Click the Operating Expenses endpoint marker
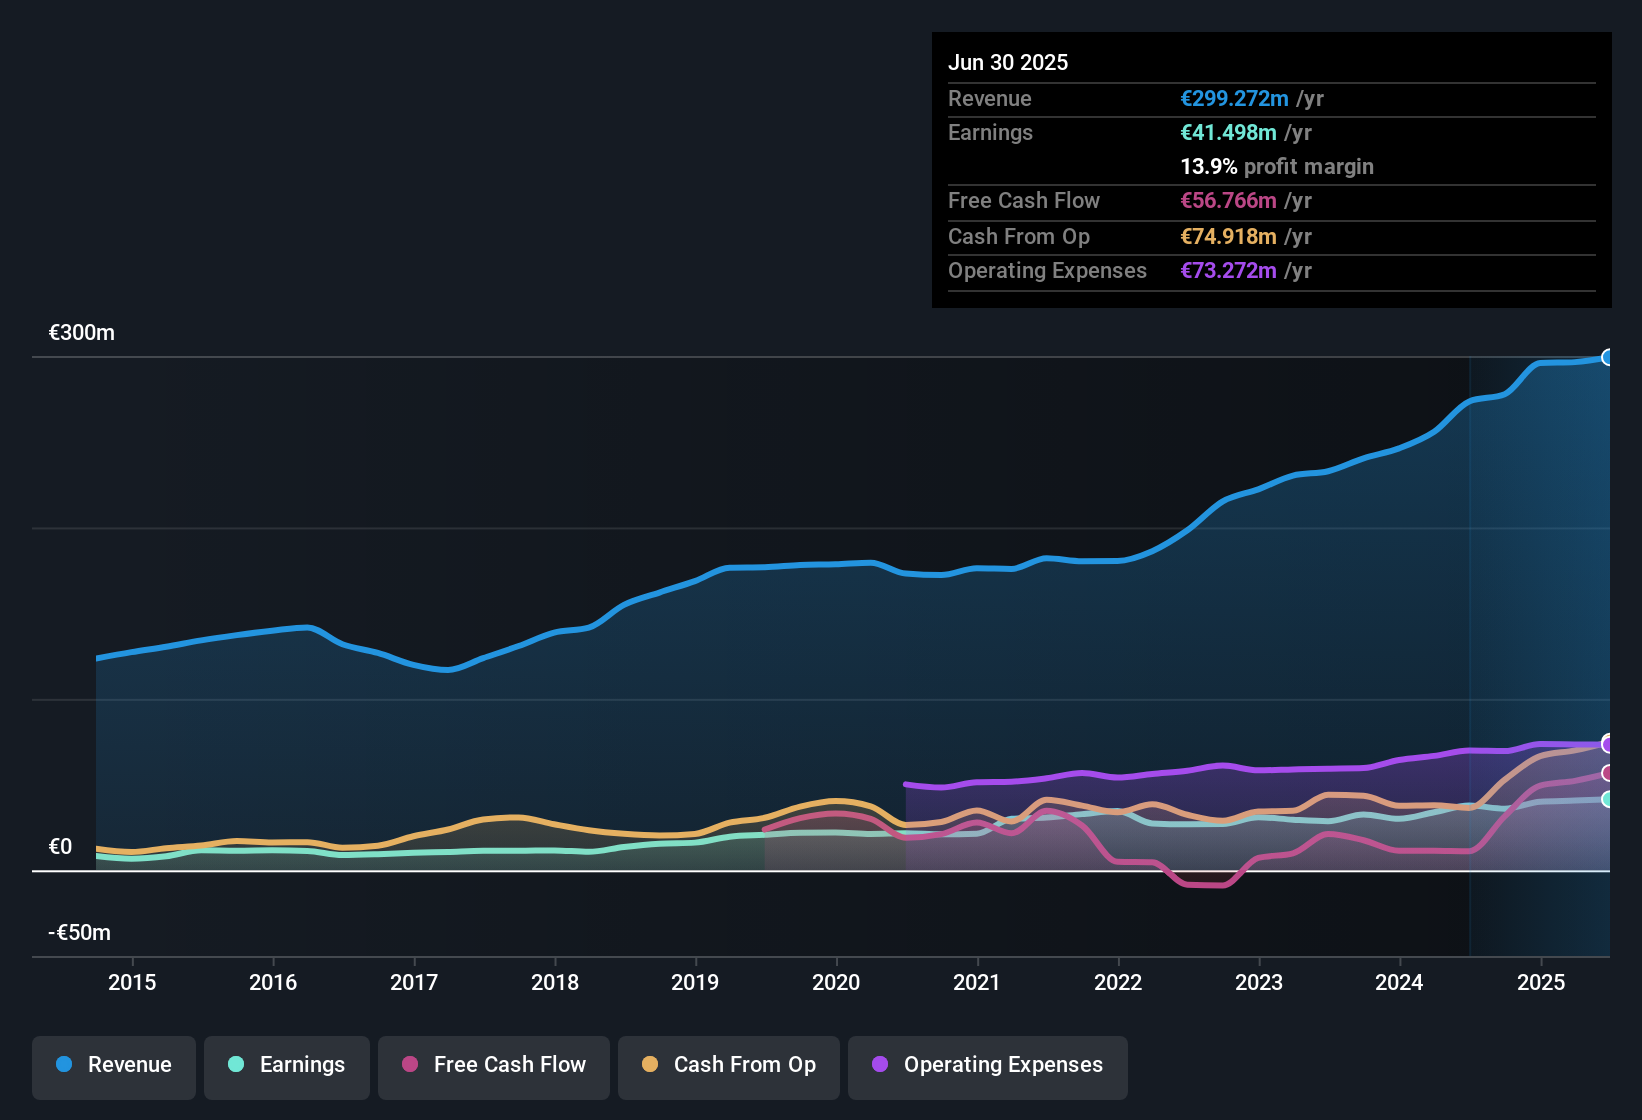 coord(1608,743)
